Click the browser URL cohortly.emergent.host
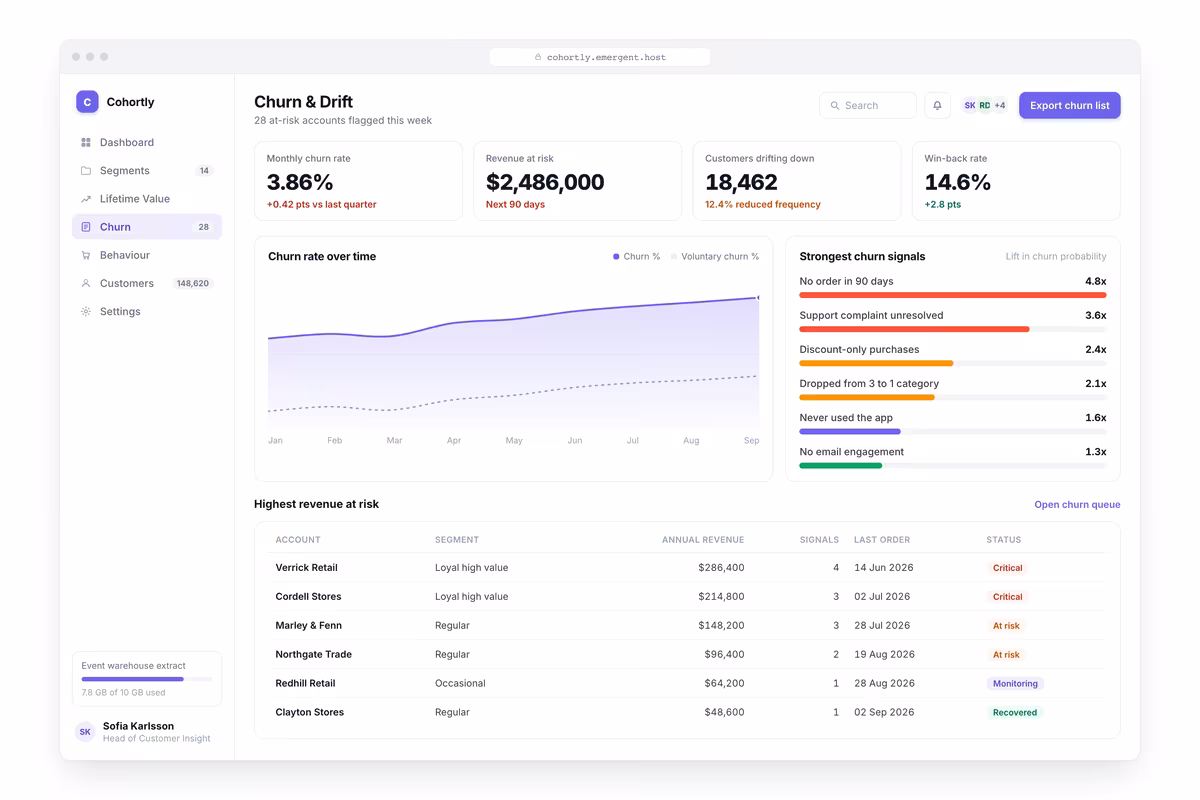This screenshot has width=1200, height=800. 606,57
